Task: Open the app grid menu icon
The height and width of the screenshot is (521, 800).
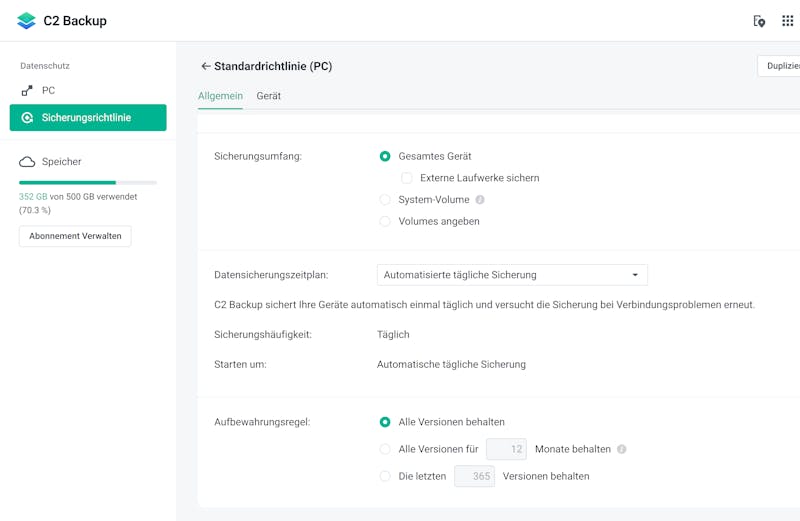Action: tap(787, 21)
